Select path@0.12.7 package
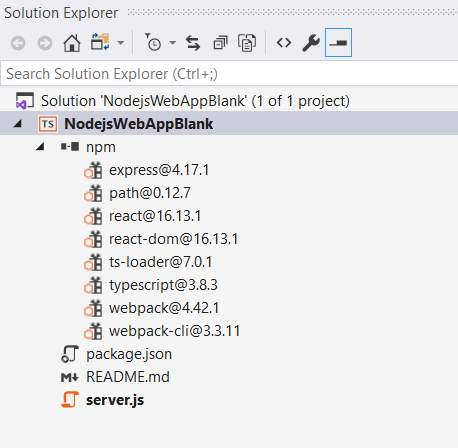Viewport: 458px width, 448px height. click(x=150, y=193)
